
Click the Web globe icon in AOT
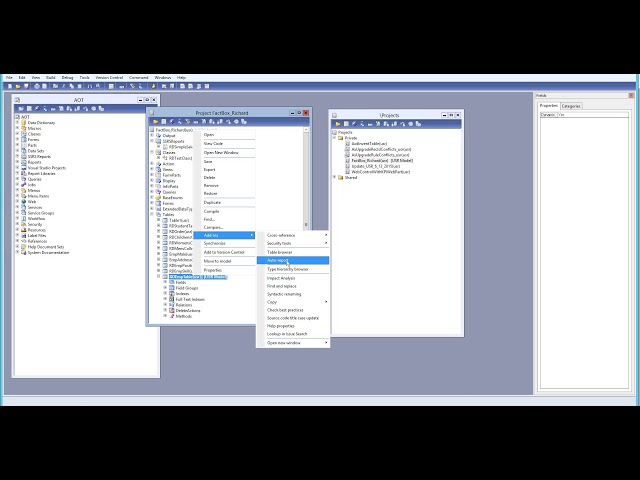point(24,202)
